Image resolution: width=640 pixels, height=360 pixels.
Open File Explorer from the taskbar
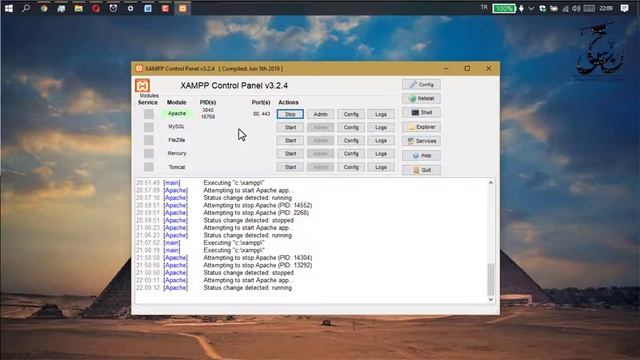pyautogui.click(x=78, y=8)
